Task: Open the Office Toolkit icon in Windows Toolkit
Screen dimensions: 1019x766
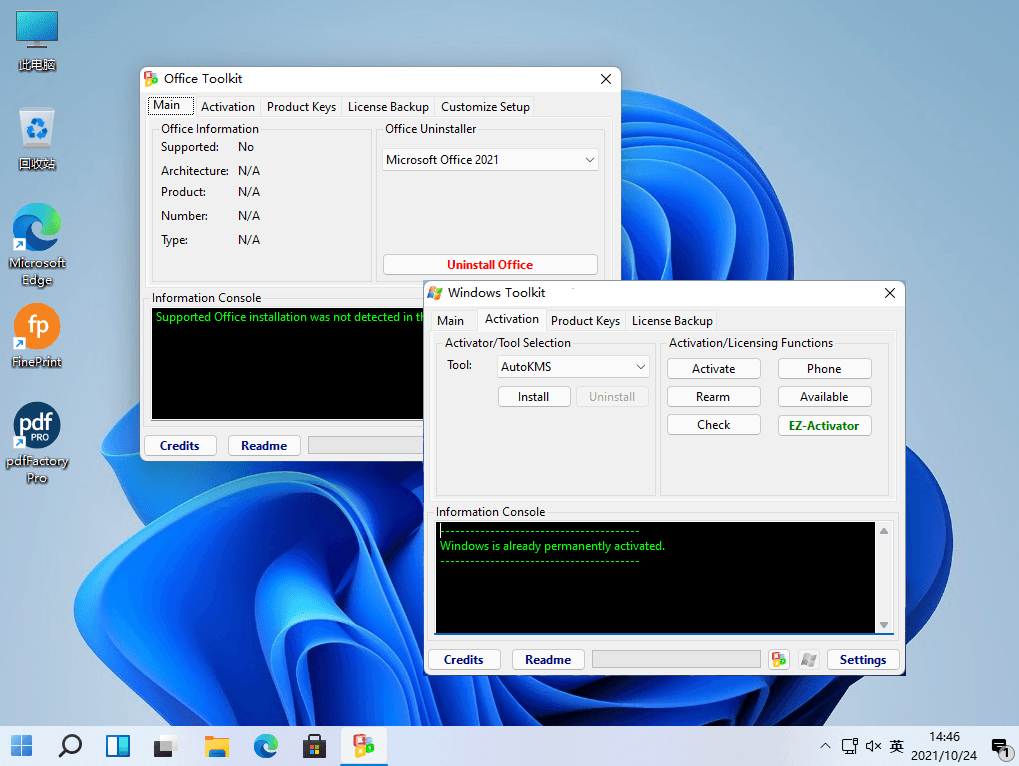Action: 779,659
